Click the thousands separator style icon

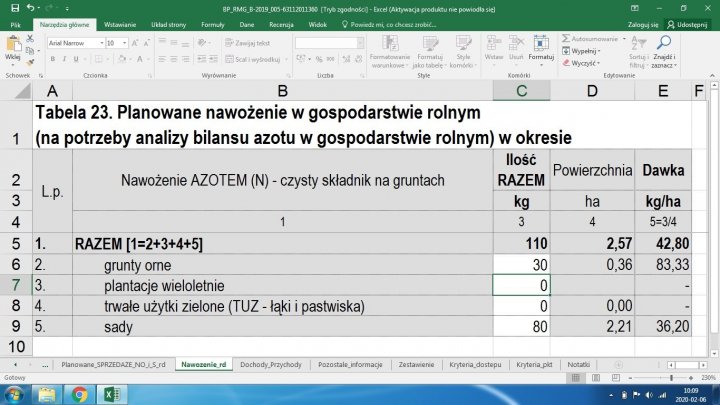(331, 59)
